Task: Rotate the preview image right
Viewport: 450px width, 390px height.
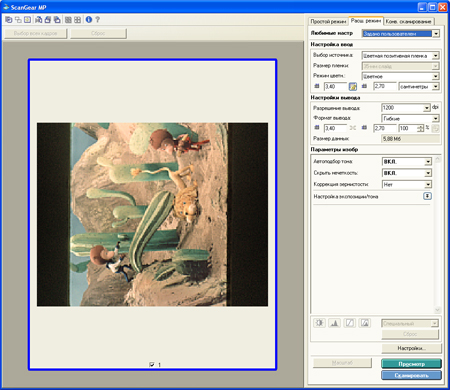Action: 57,20
